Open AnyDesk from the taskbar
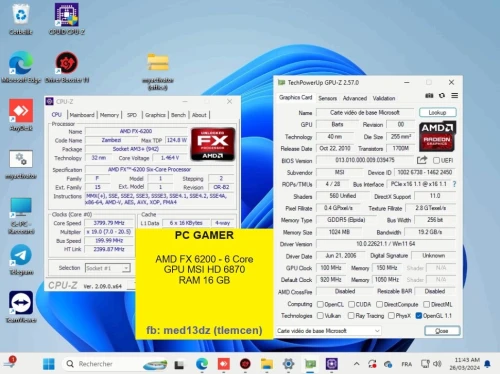 [x=224, y=364]
